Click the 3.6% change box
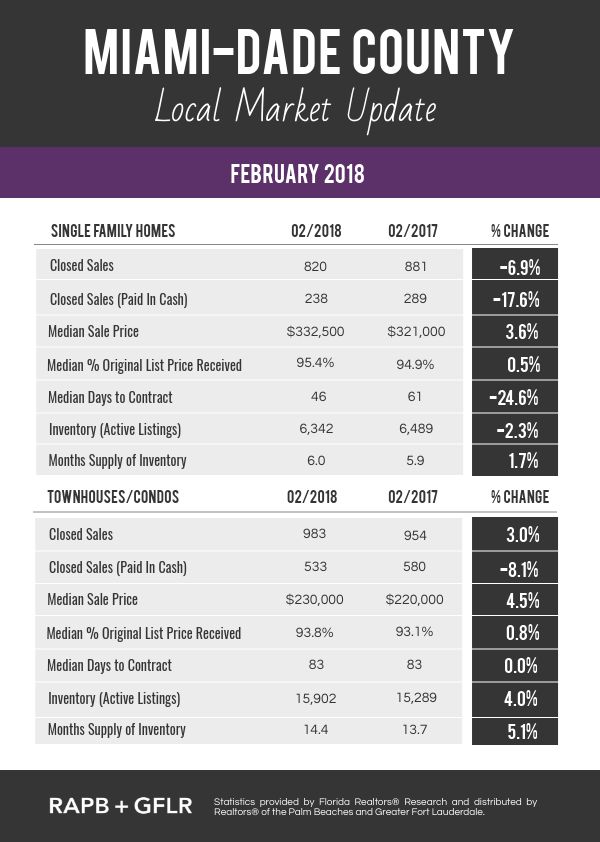This screenshot has height=842, width=600. 515,332
